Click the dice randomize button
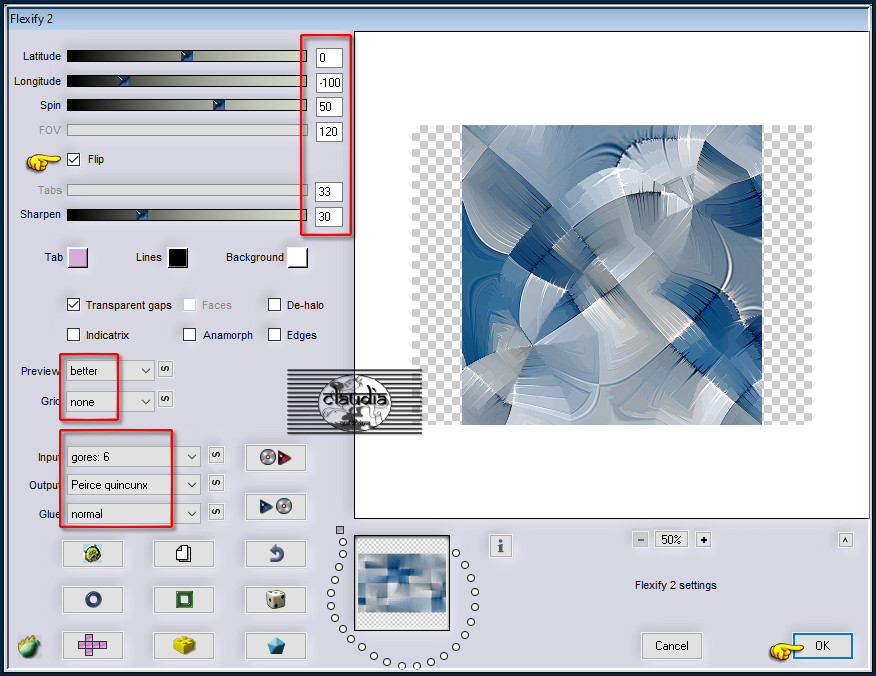This screenshot has width=876, height=676. click(x=275, y=599)
